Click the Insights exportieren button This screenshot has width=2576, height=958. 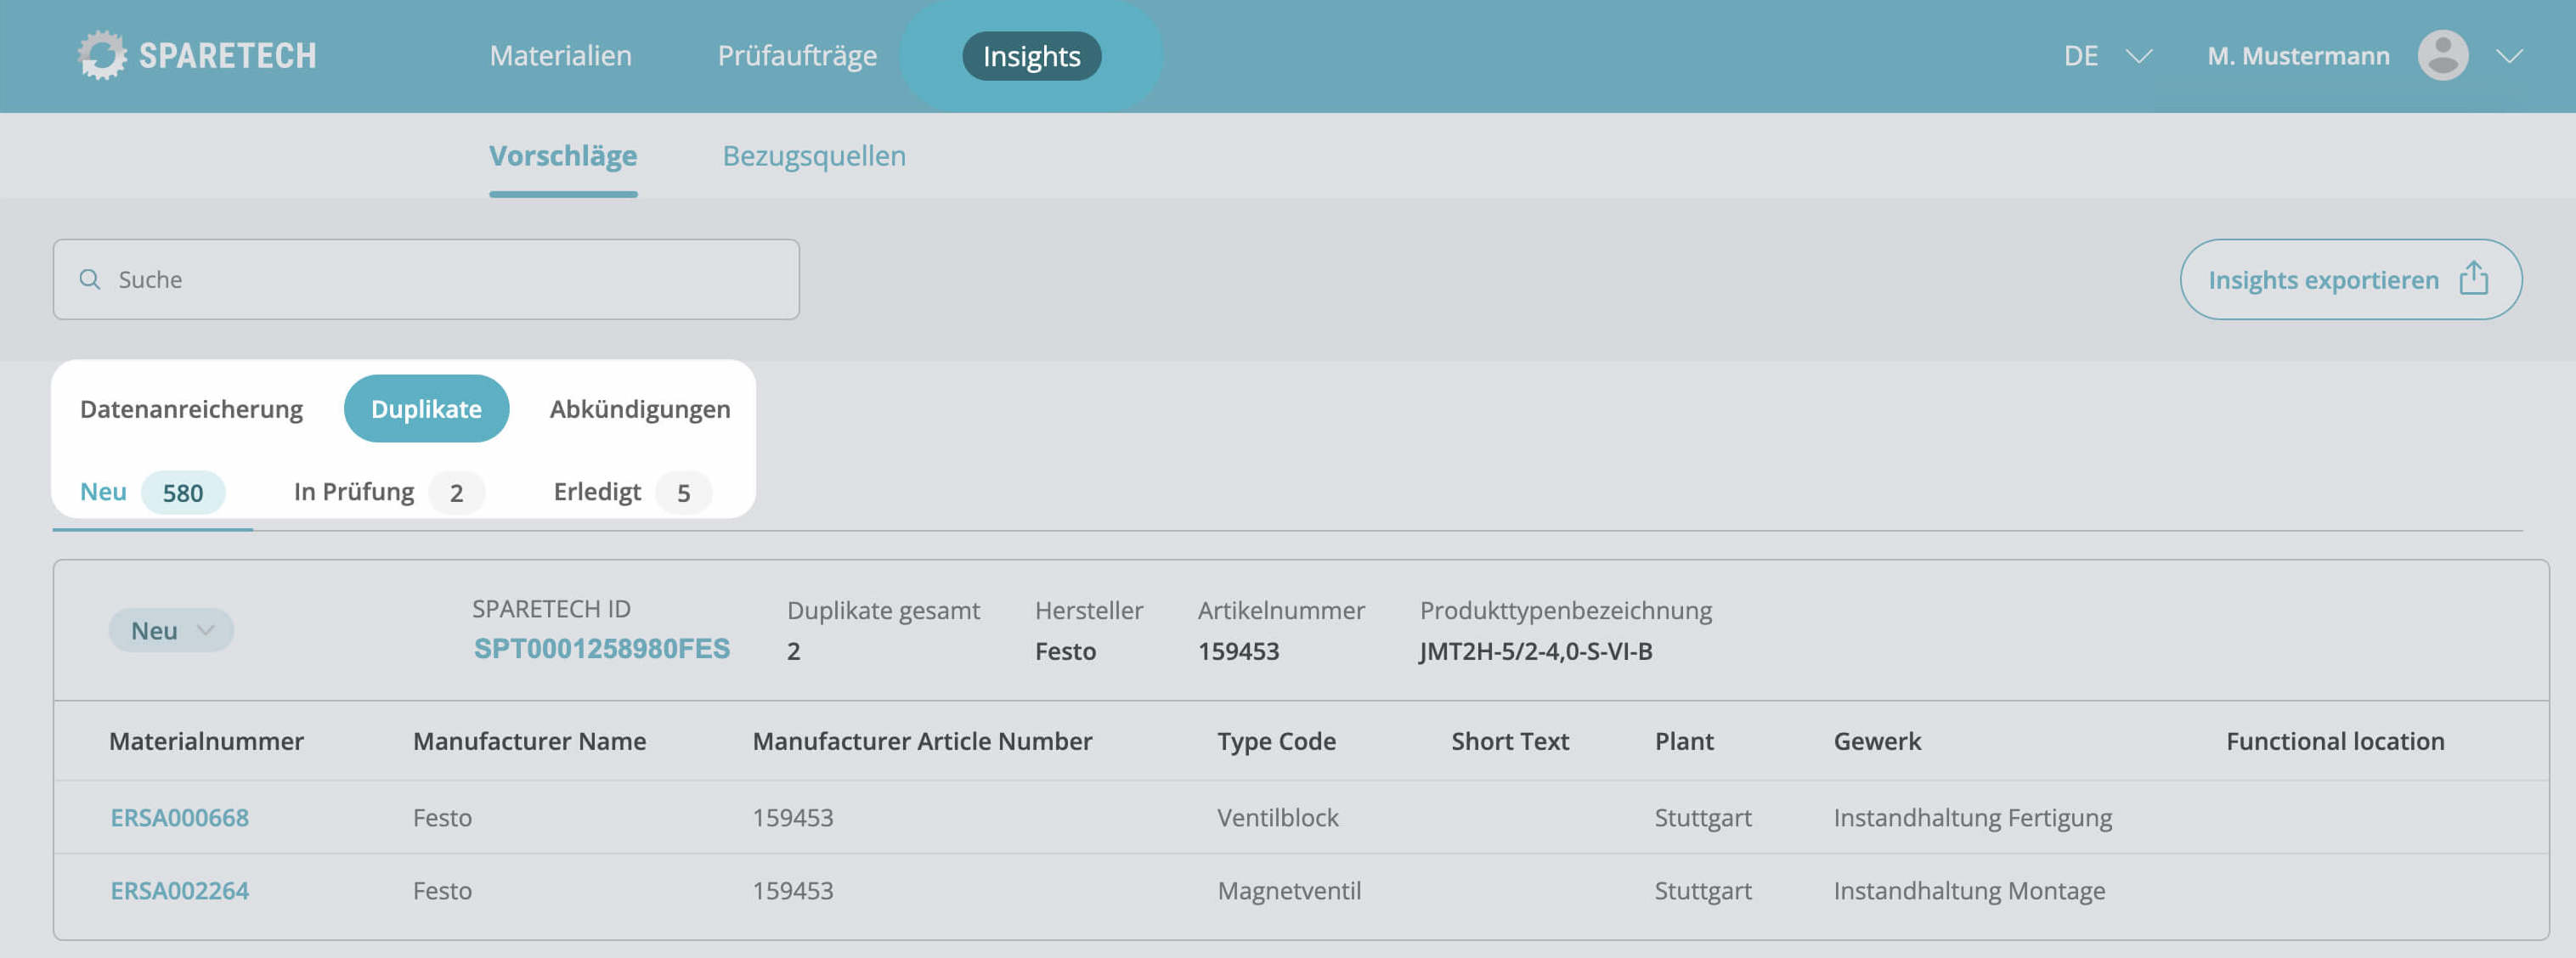(x=2350, y=279)
